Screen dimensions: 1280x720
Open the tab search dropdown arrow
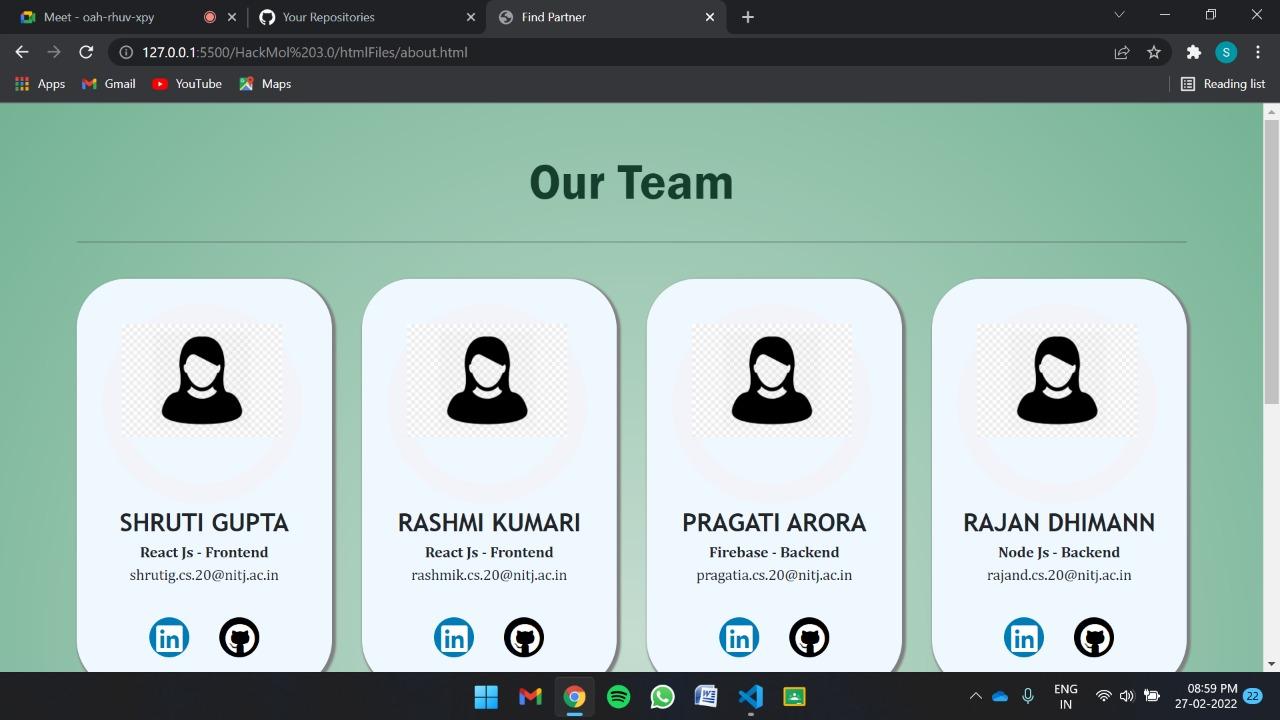click(1119, 15)
